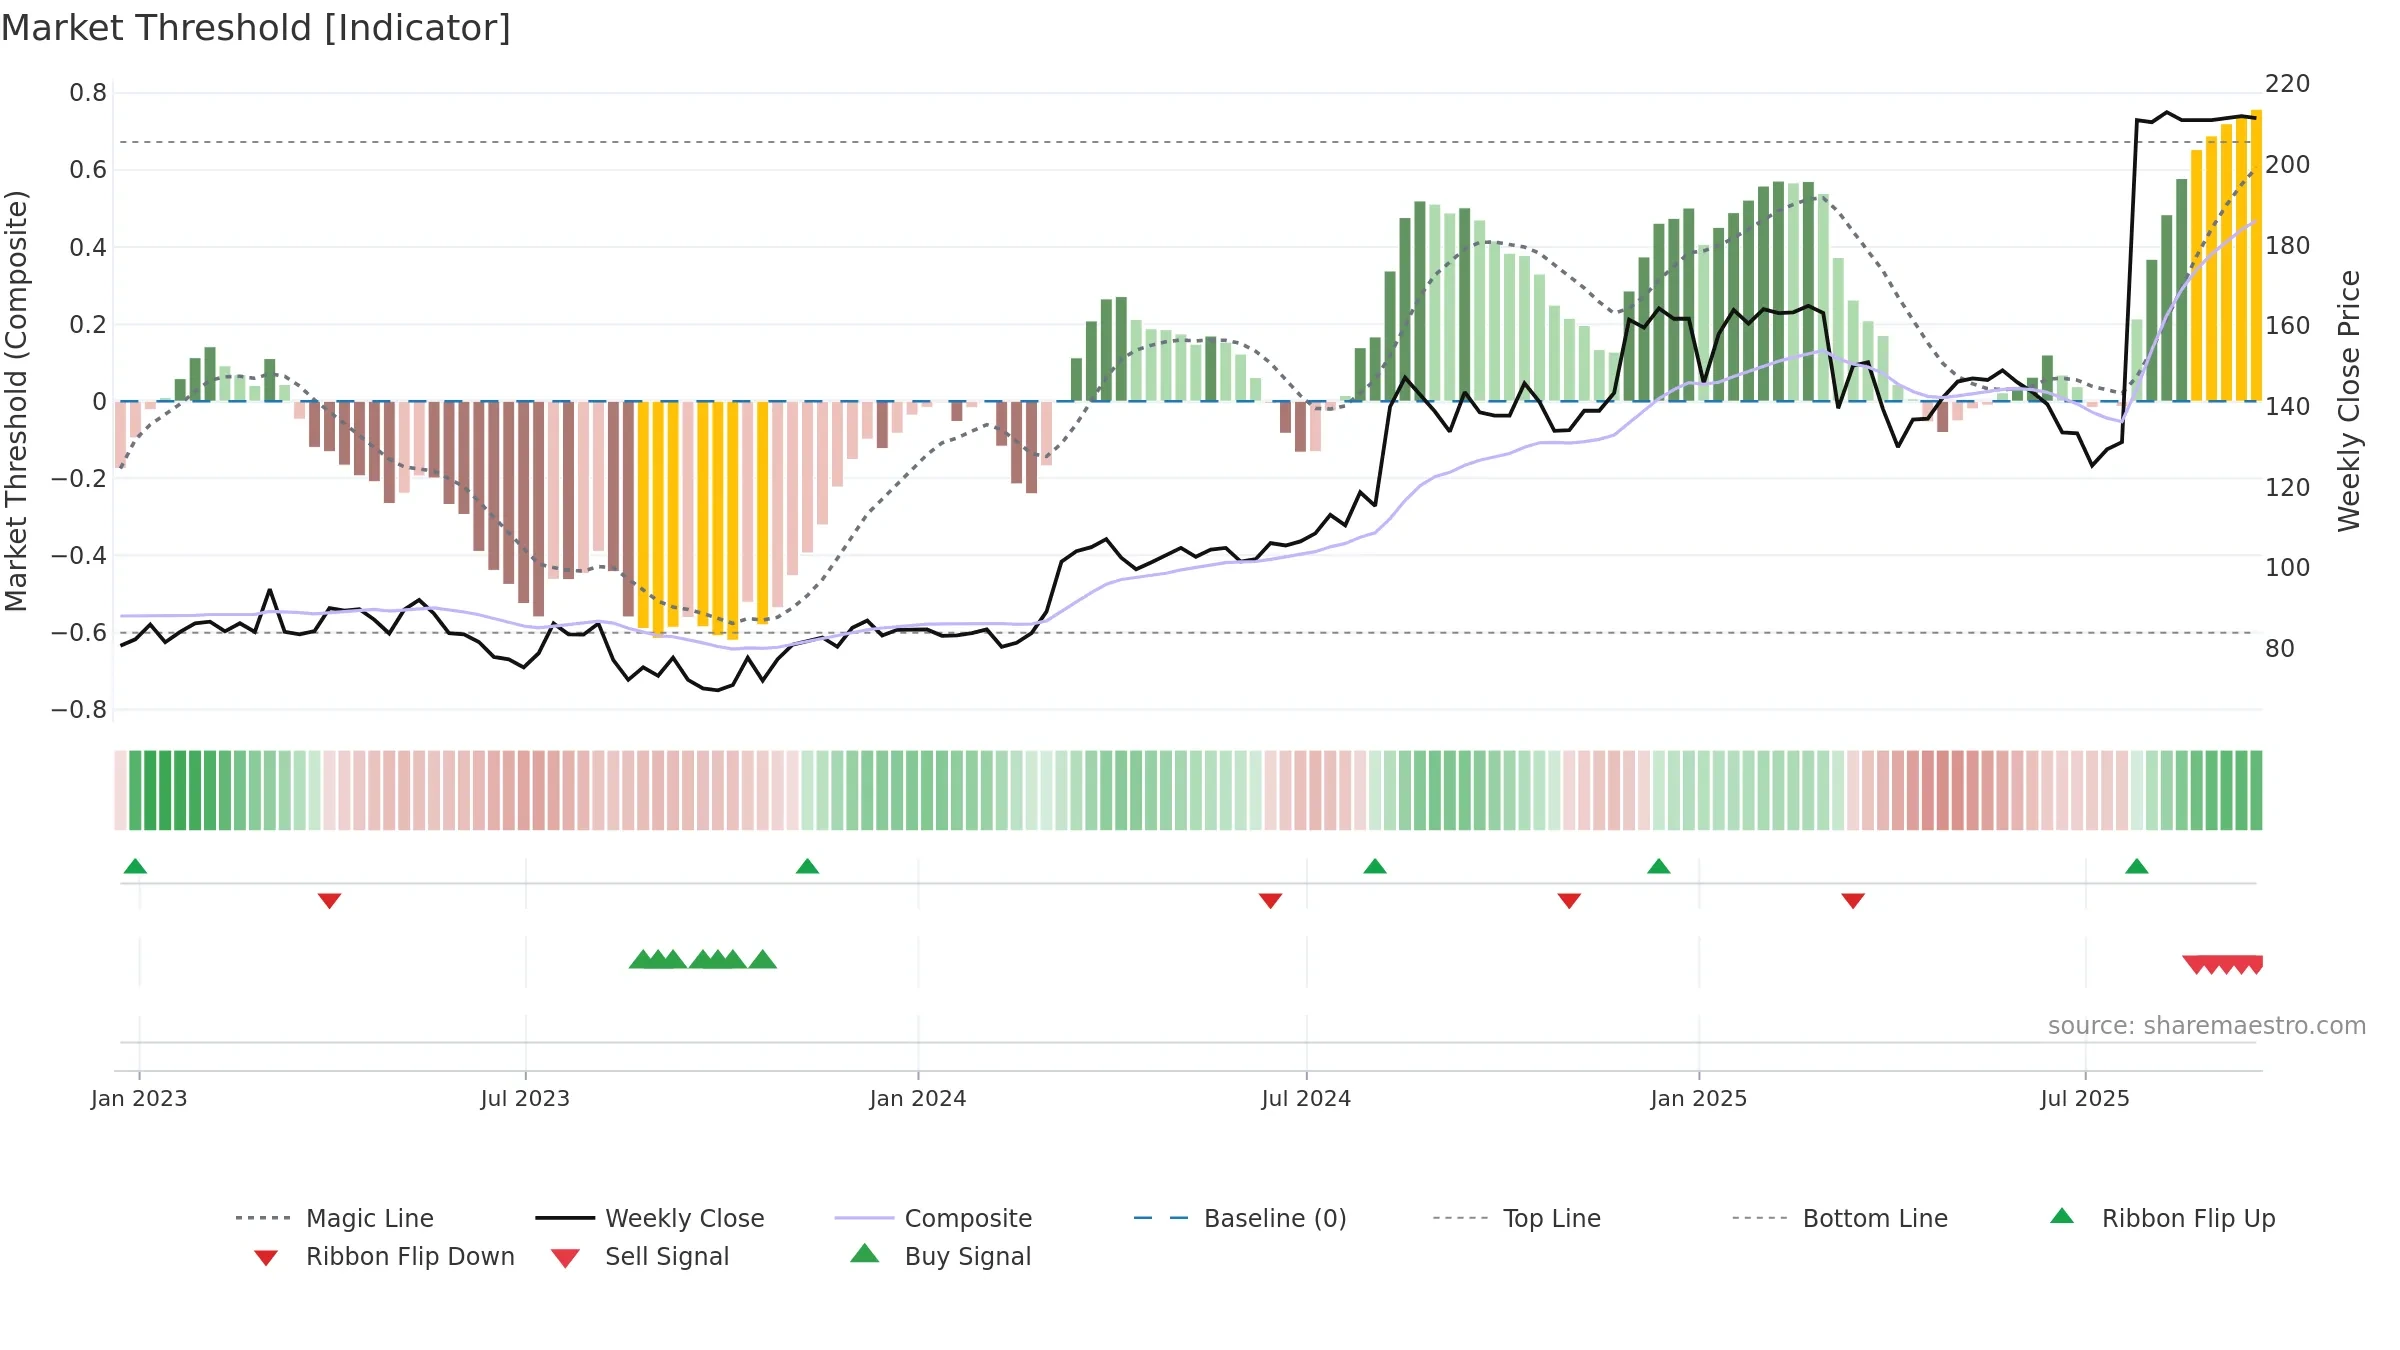Click the Jul 2024 x-axis label

coord(1306,1099)
